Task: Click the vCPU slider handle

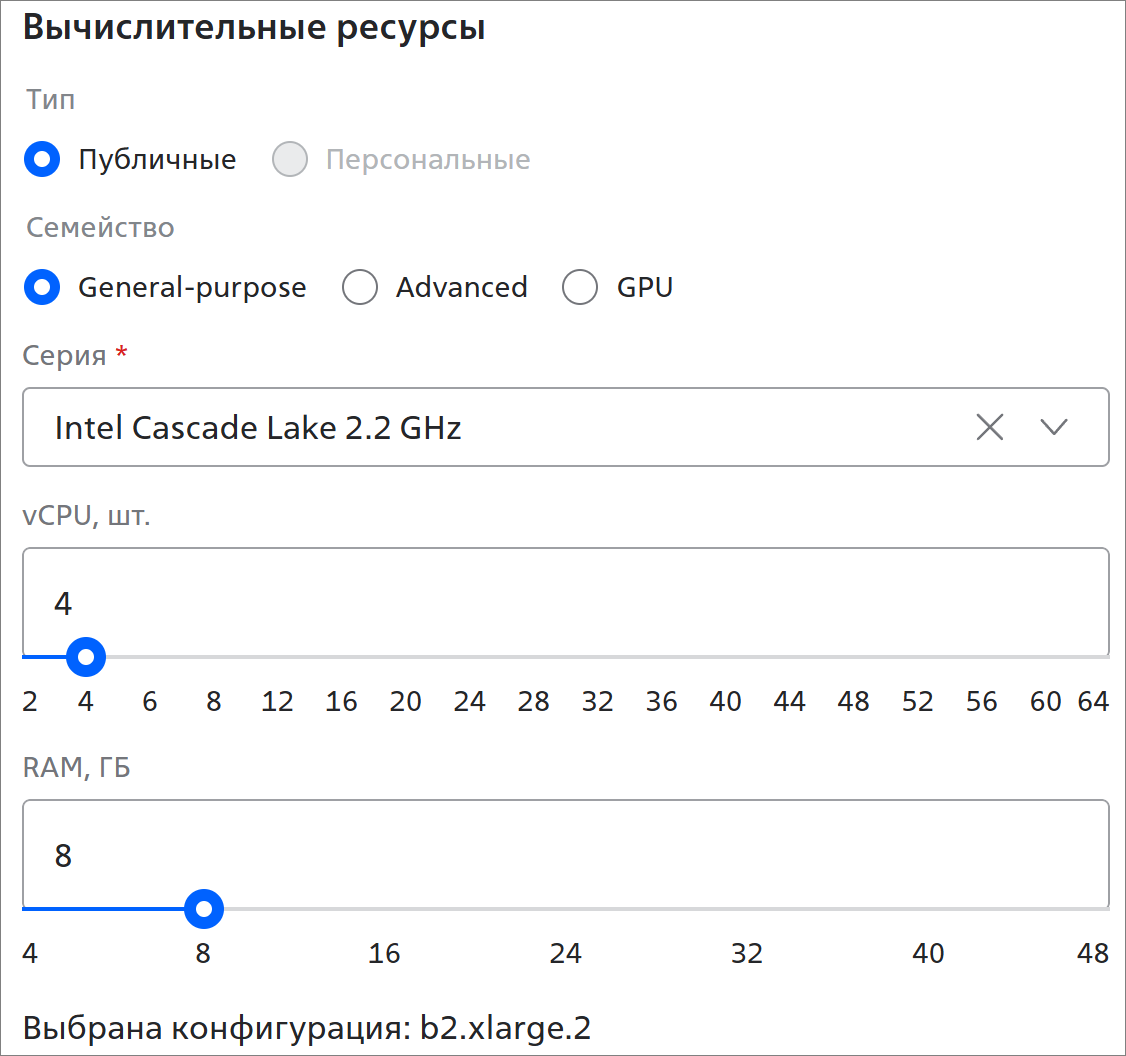Action: click(x=86, y=657)
